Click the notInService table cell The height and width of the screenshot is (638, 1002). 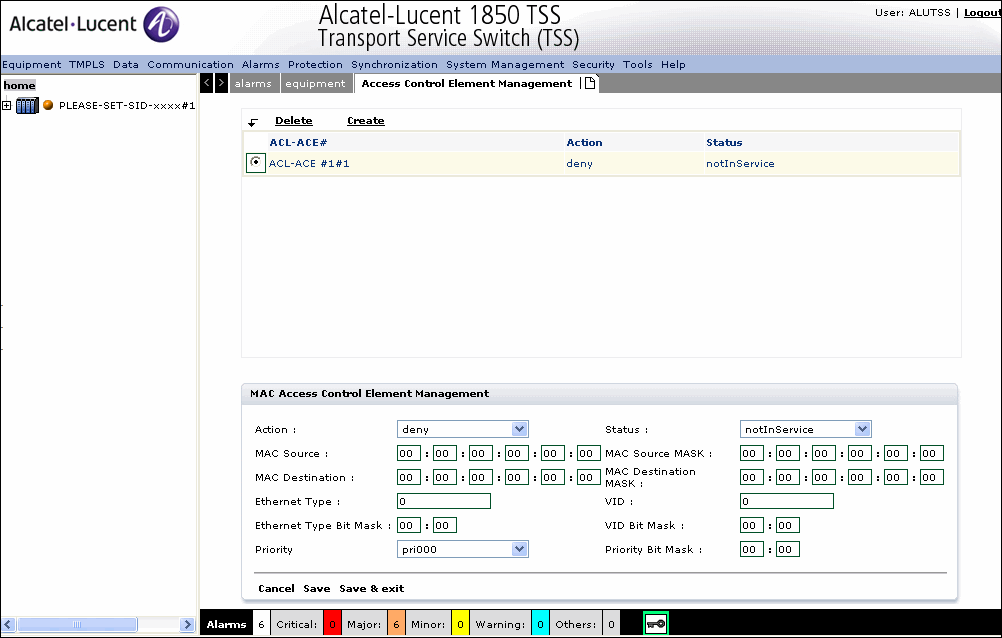coord(740,164)
